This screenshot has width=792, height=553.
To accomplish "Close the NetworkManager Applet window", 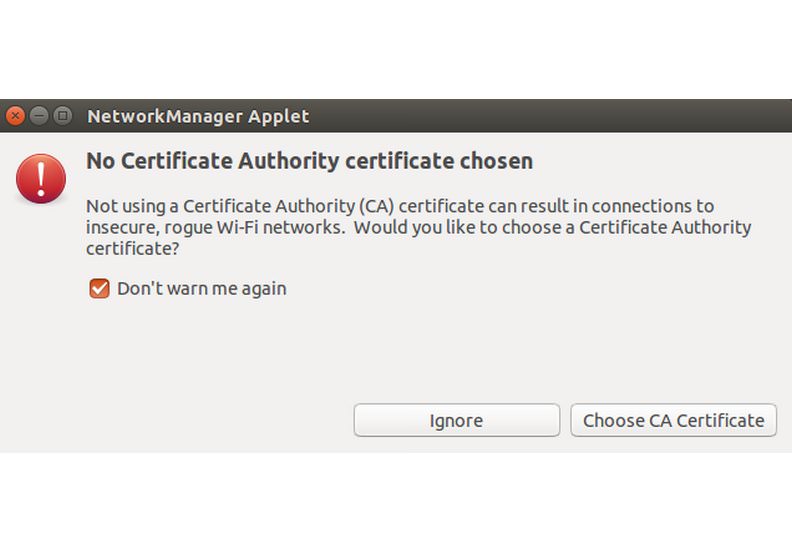I will click(x=15, y=116).
